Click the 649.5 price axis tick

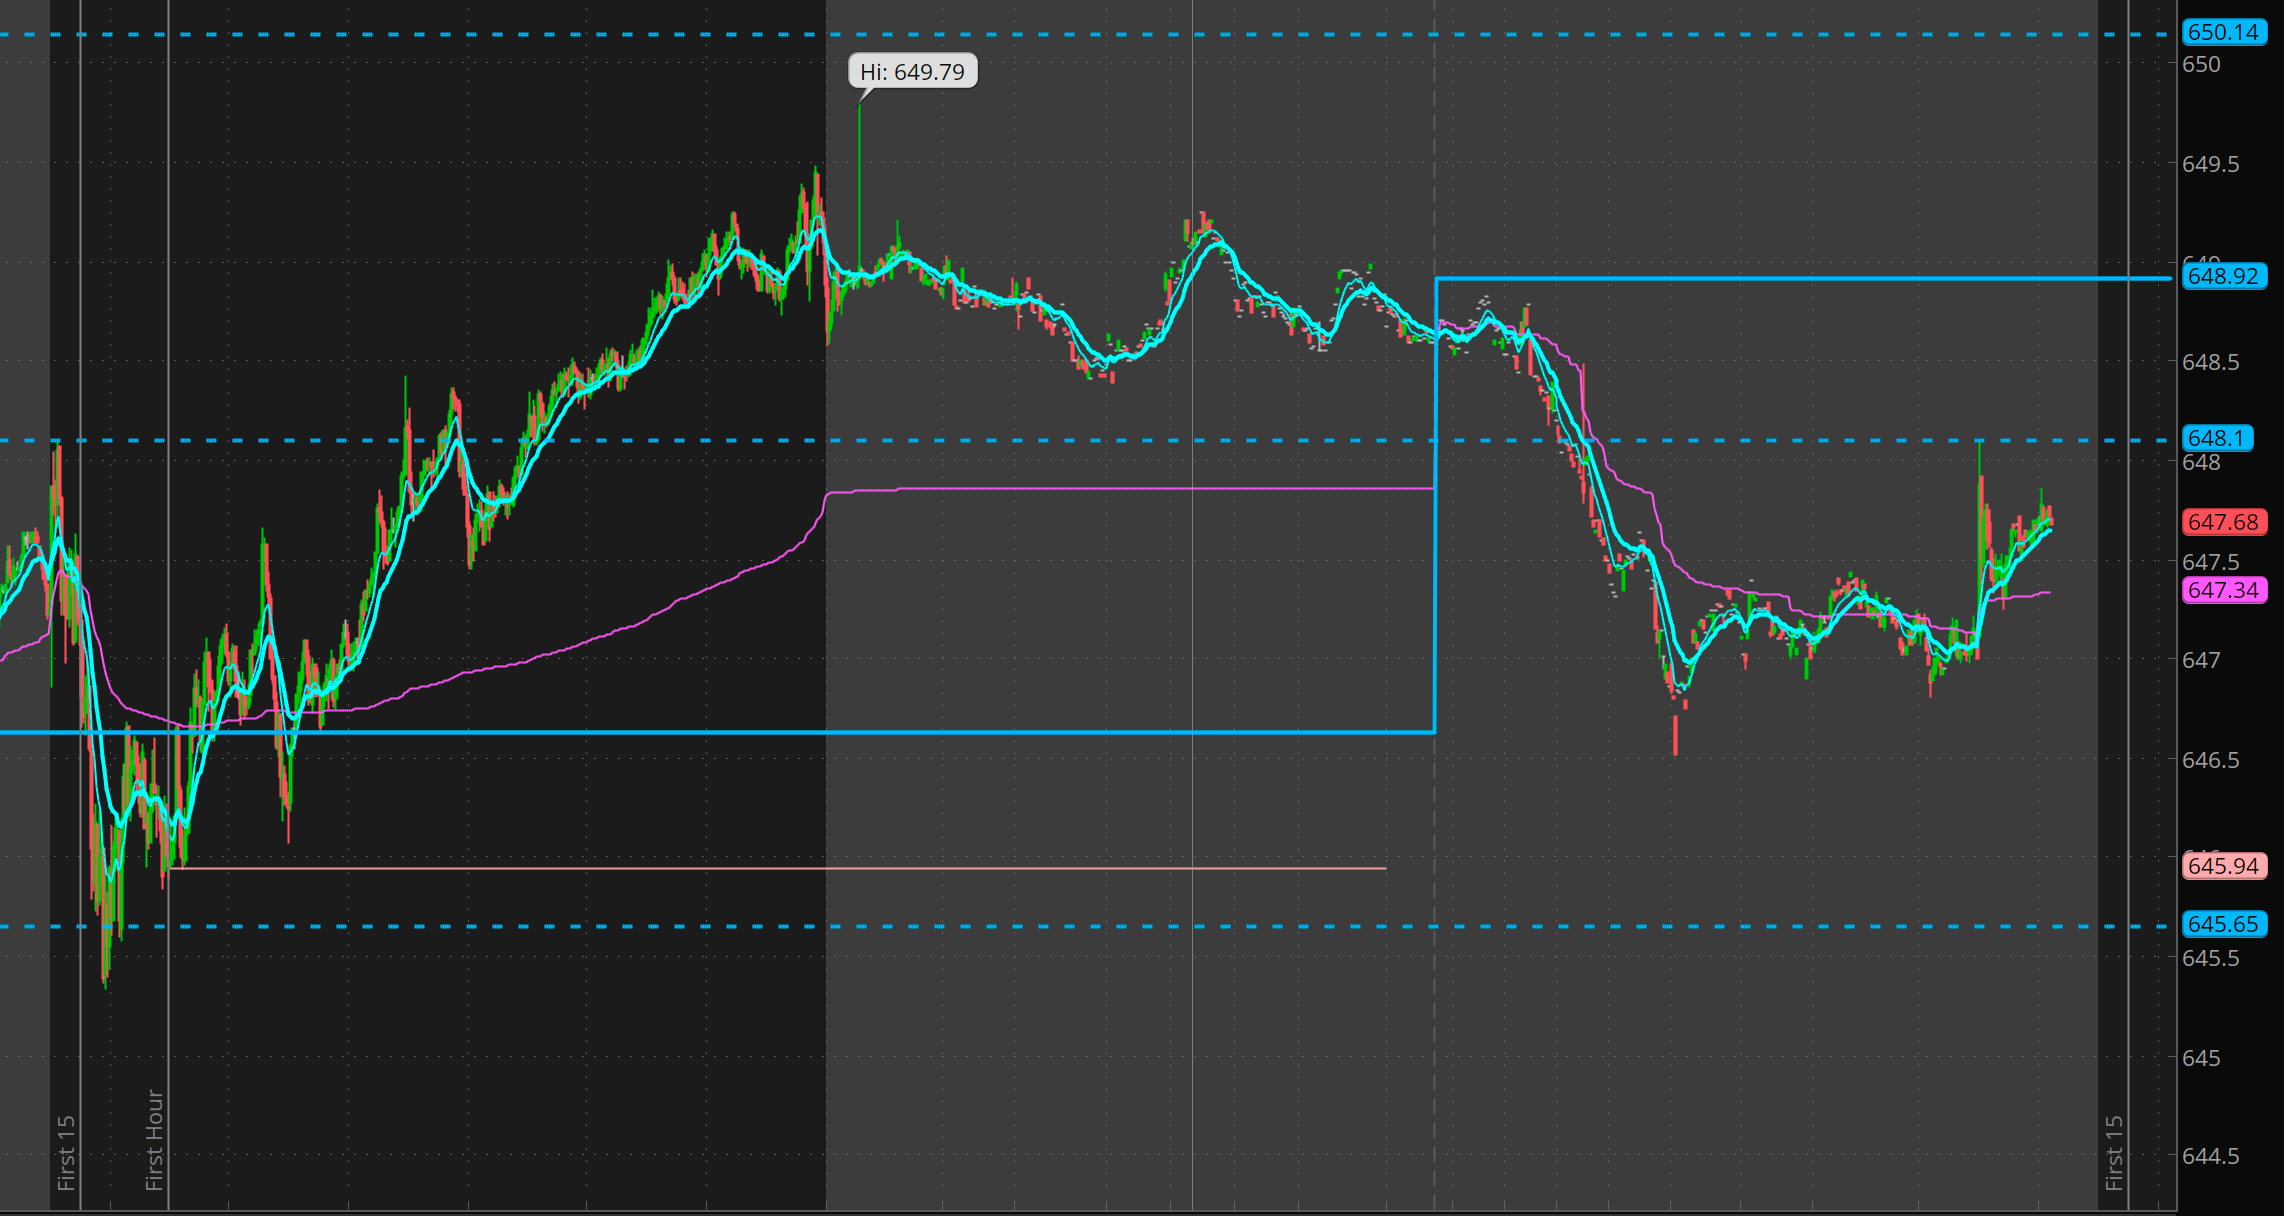[x=2210, y=164]
